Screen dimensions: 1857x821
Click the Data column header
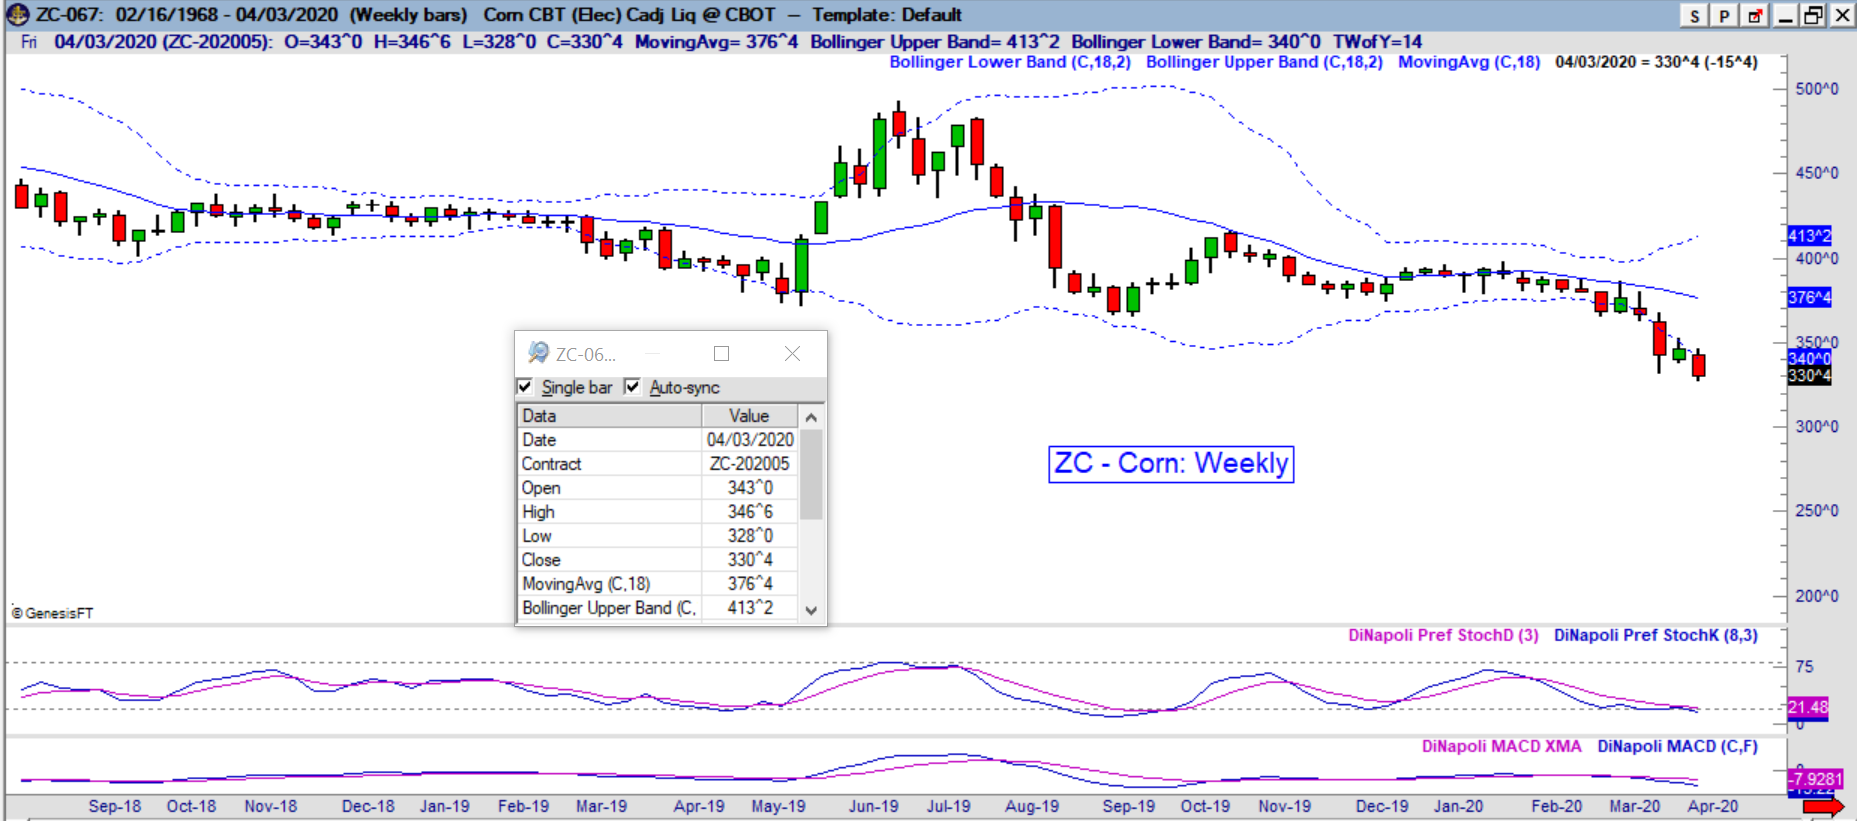(x=609, y=416)
